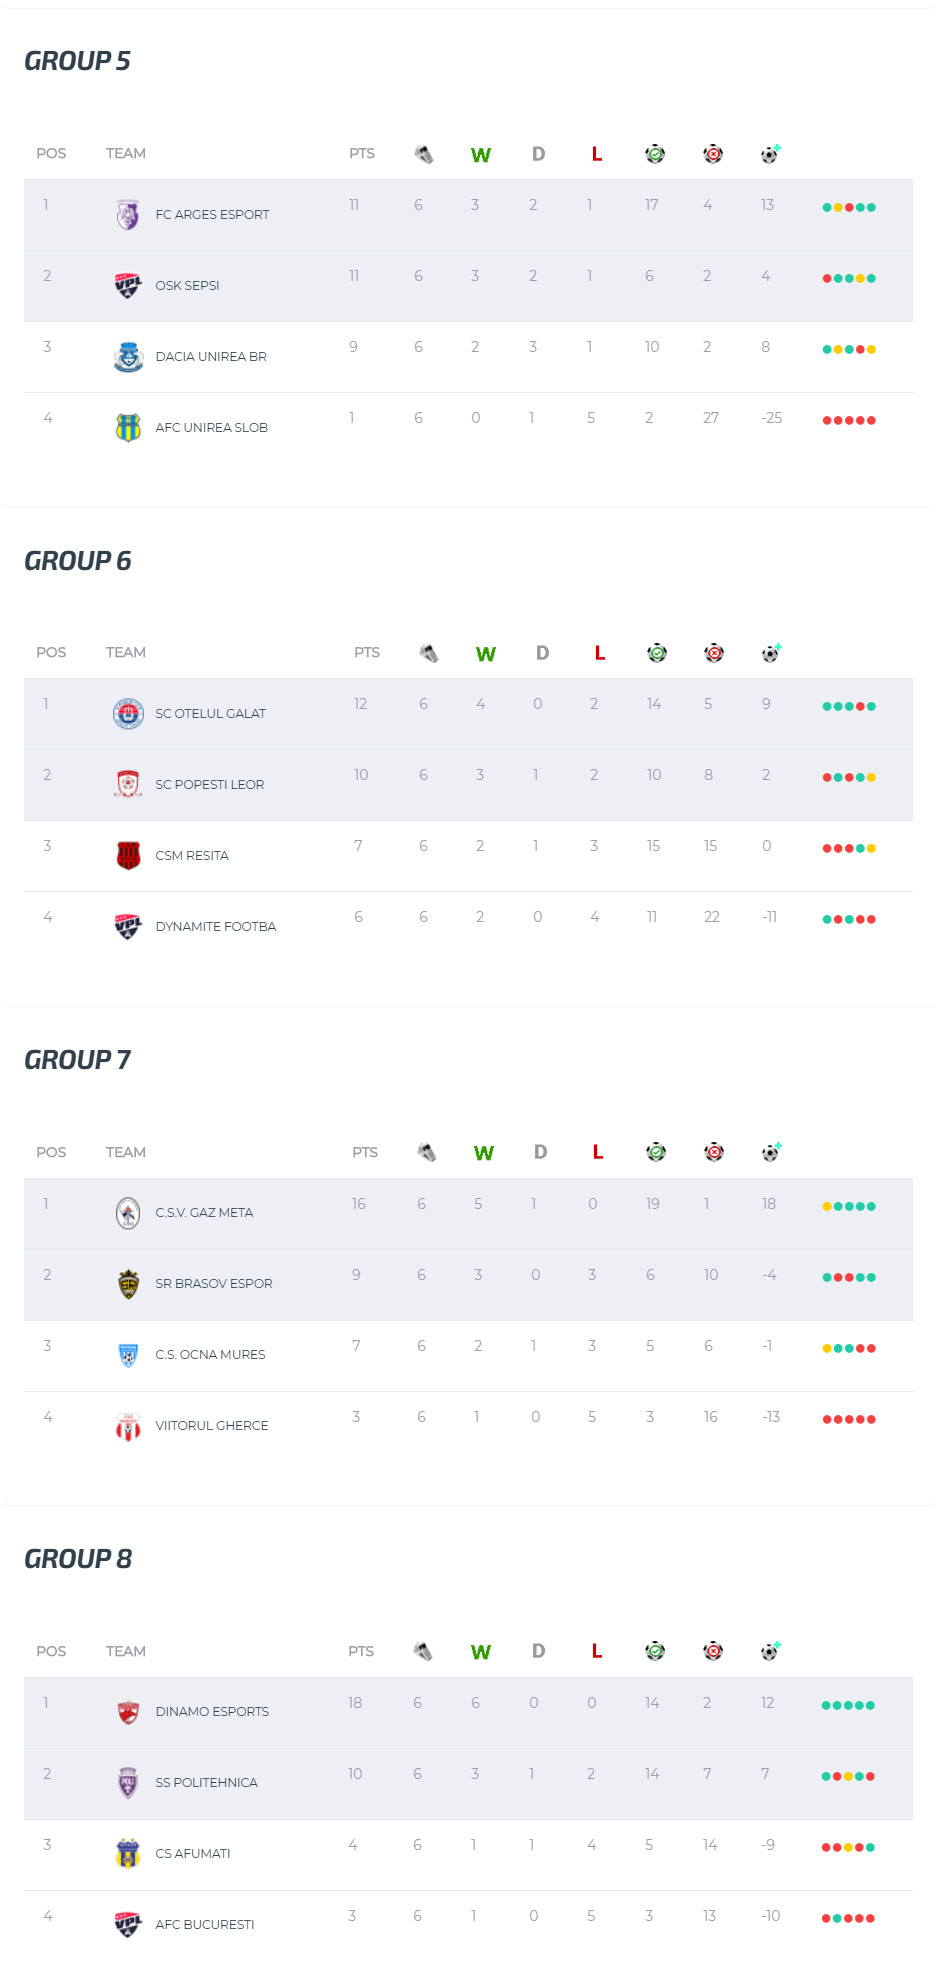Click the goals scored icon in Group 5 header
Image resolution: width=938 pixels, height=1969 pixels.
click(x=655, y=154)
